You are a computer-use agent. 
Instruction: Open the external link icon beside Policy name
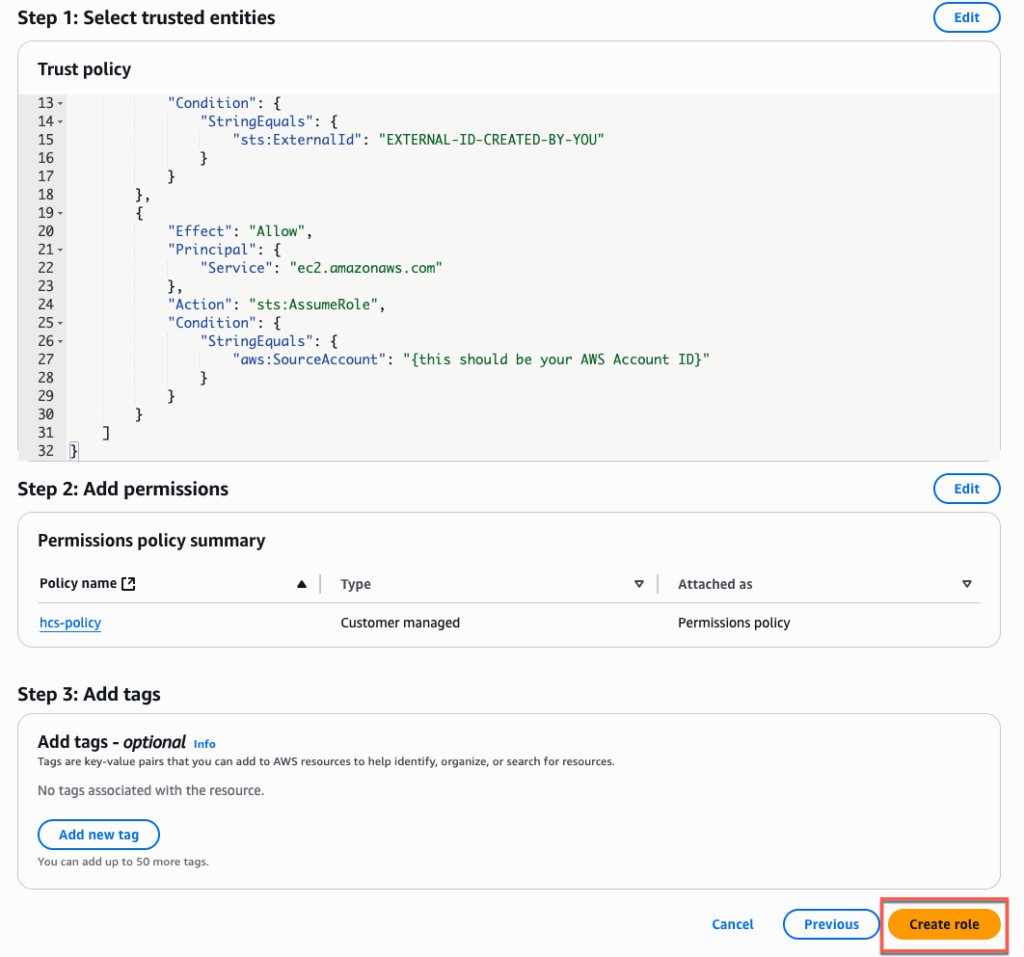pos(127,584)
